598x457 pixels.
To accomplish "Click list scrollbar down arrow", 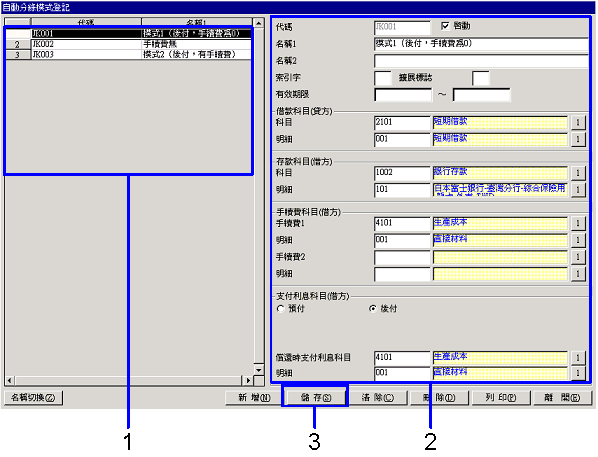I will click(x=259, y=370).
